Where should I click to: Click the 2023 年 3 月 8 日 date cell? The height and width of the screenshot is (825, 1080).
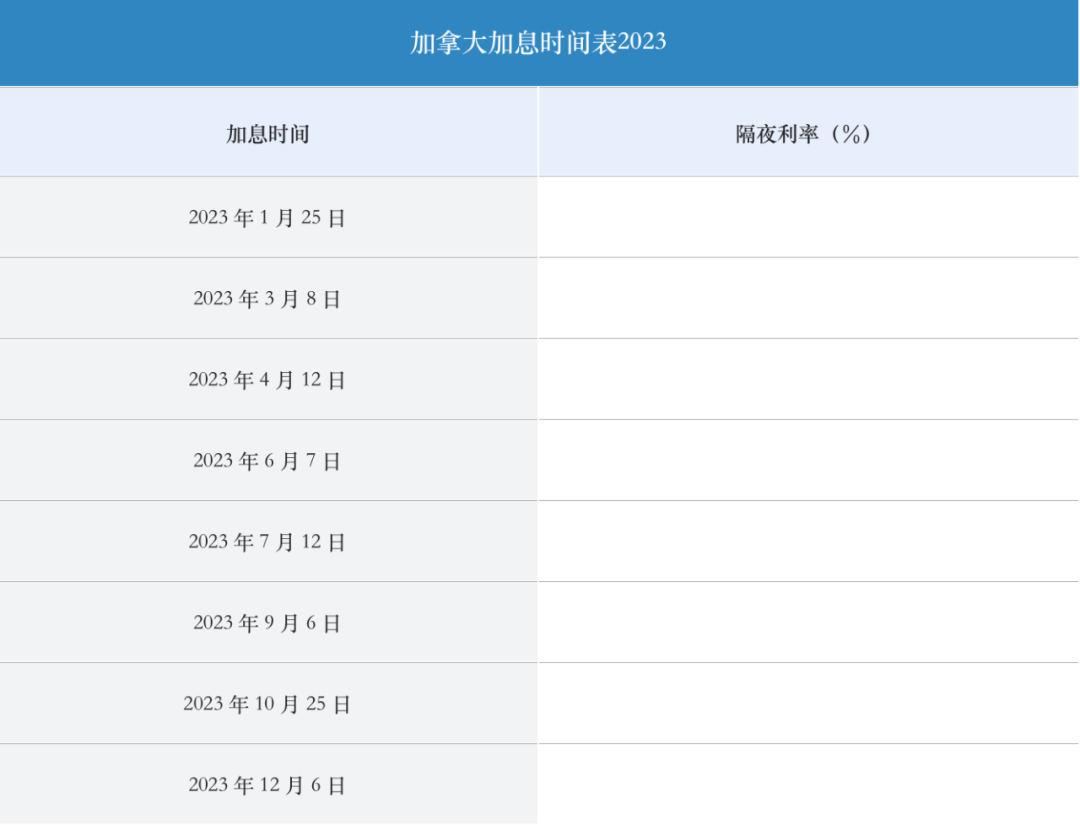point(269,298)
